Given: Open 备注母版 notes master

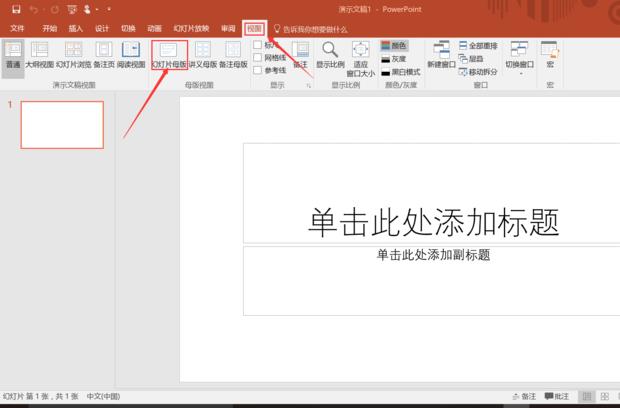Looking at the screenshot, I should [x=233, y=53].
